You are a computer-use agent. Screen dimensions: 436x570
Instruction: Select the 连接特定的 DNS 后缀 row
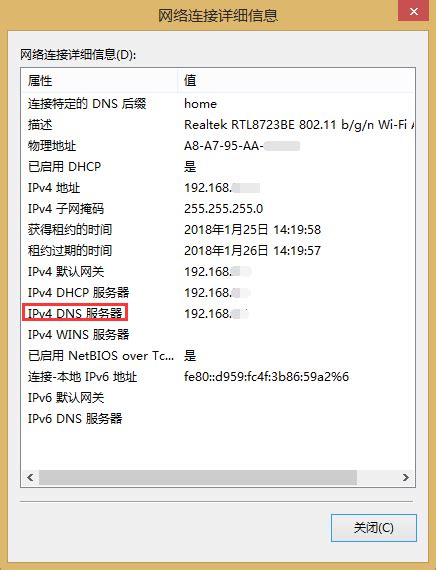(x=218, y=104)
